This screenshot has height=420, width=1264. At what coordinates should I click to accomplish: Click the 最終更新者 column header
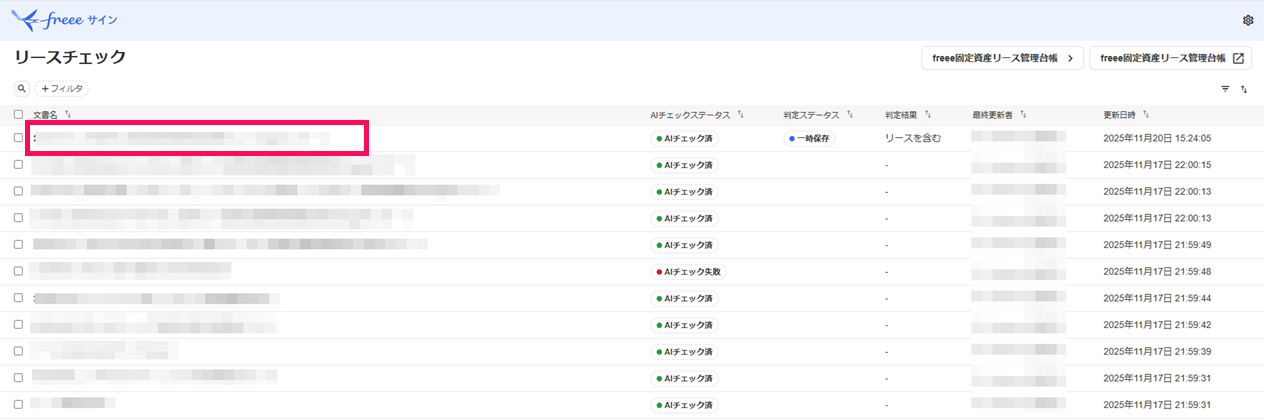point(992,115)
